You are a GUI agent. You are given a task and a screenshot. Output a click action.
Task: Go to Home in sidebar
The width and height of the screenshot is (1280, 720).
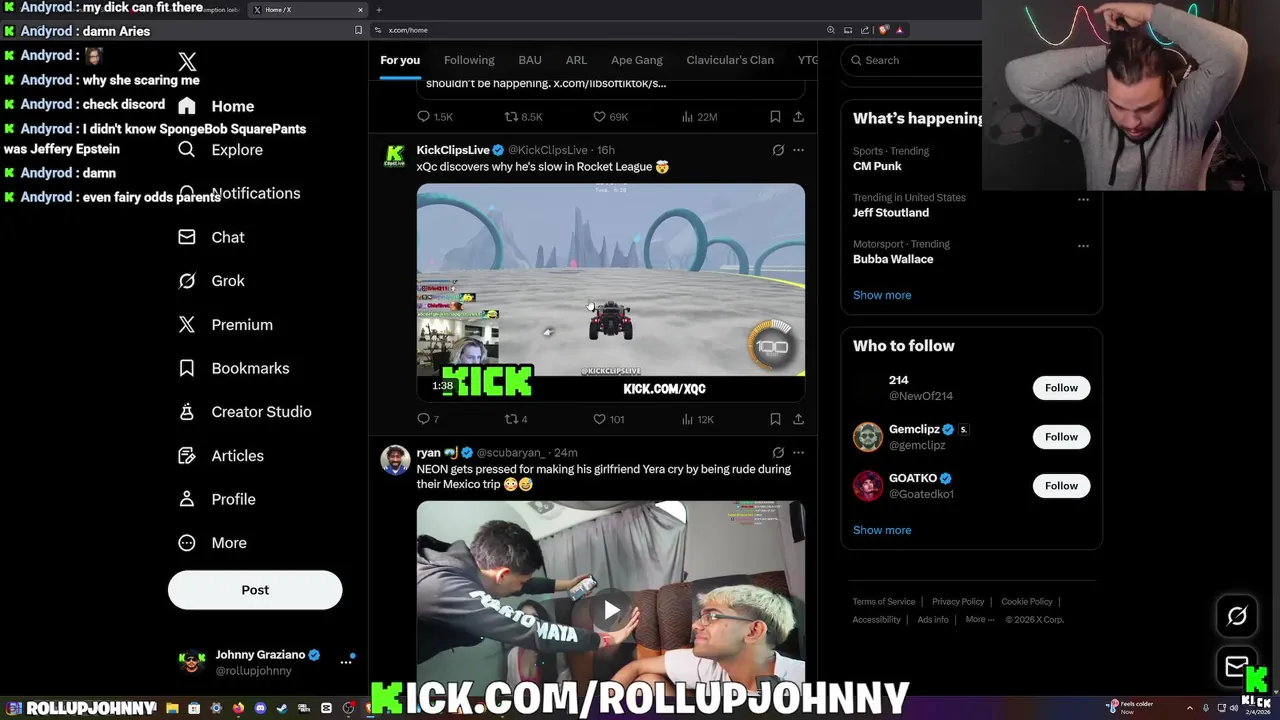pos(216,106)
